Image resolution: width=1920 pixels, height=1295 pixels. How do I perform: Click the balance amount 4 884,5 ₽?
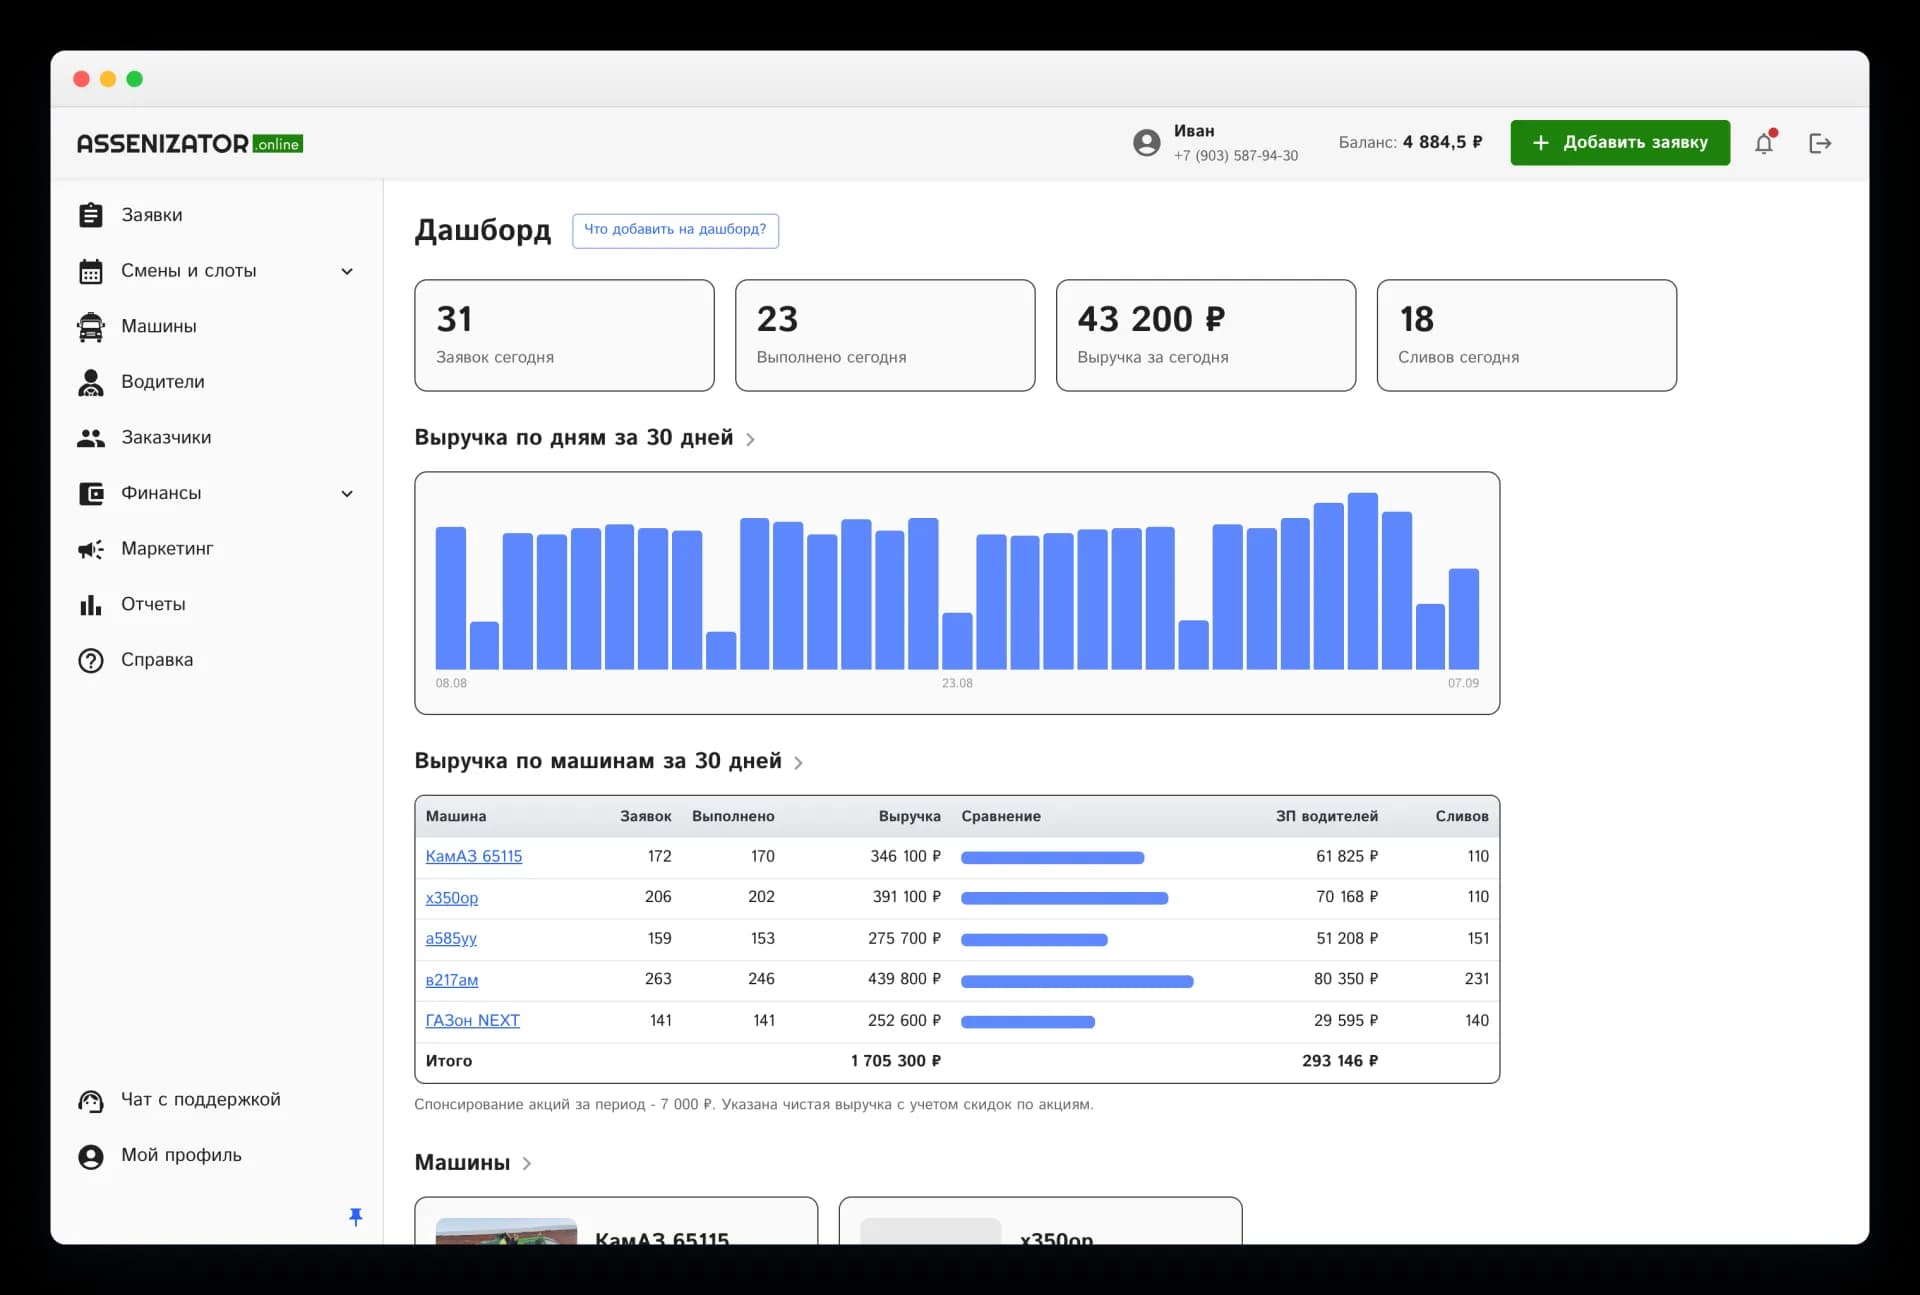coord(1442,142)
